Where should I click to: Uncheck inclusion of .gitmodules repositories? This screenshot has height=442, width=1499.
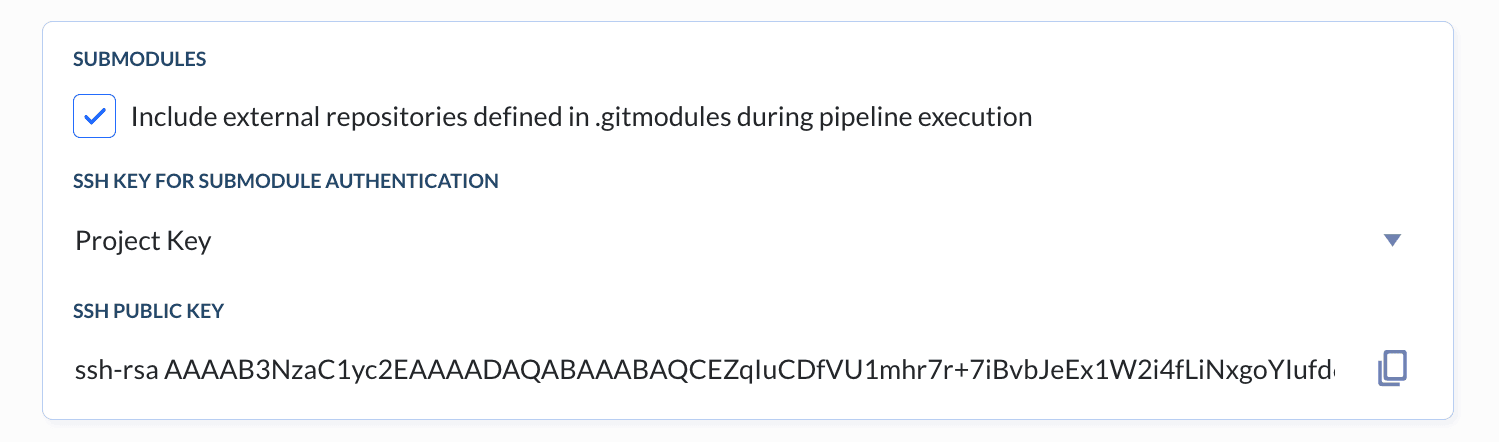[x=95, y=117]
